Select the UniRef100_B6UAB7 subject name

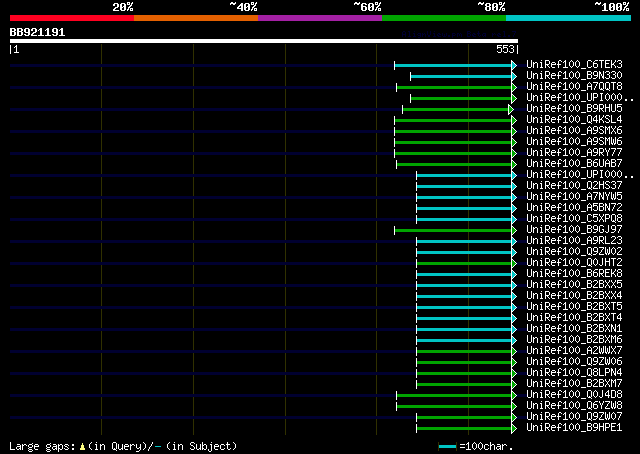pyautogui.click(x=574, y=164)
